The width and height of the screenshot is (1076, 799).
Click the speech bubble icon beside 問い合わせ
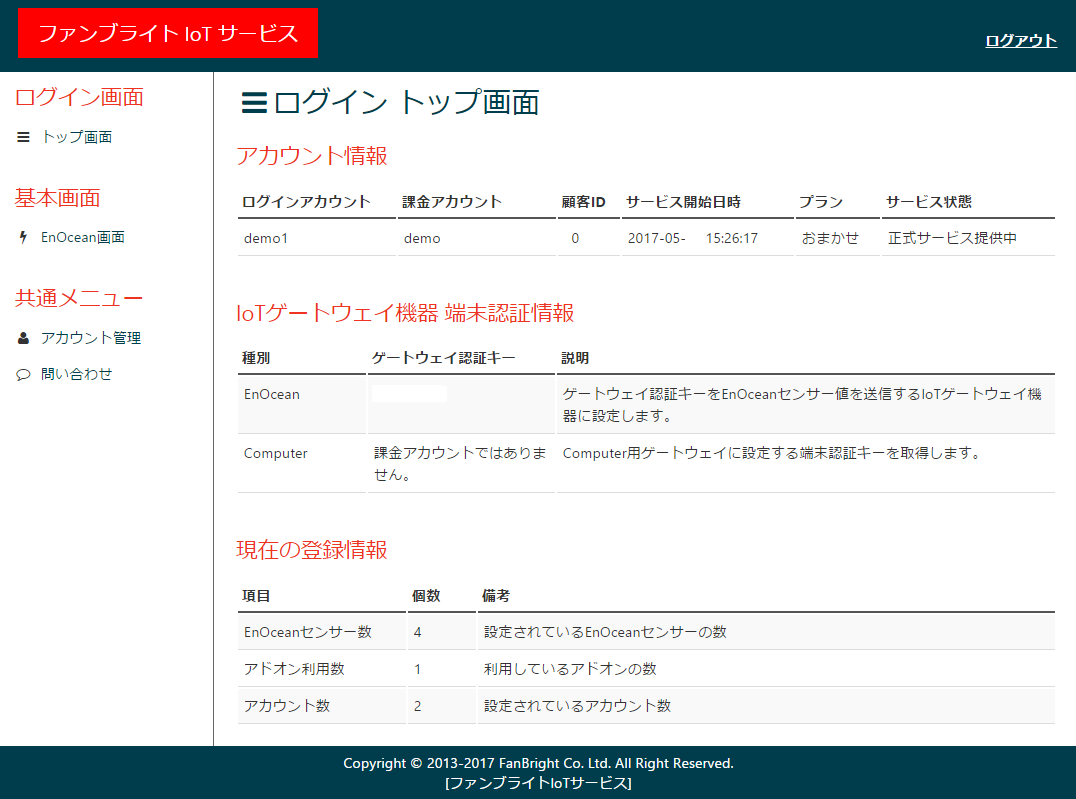coord(23,374)
